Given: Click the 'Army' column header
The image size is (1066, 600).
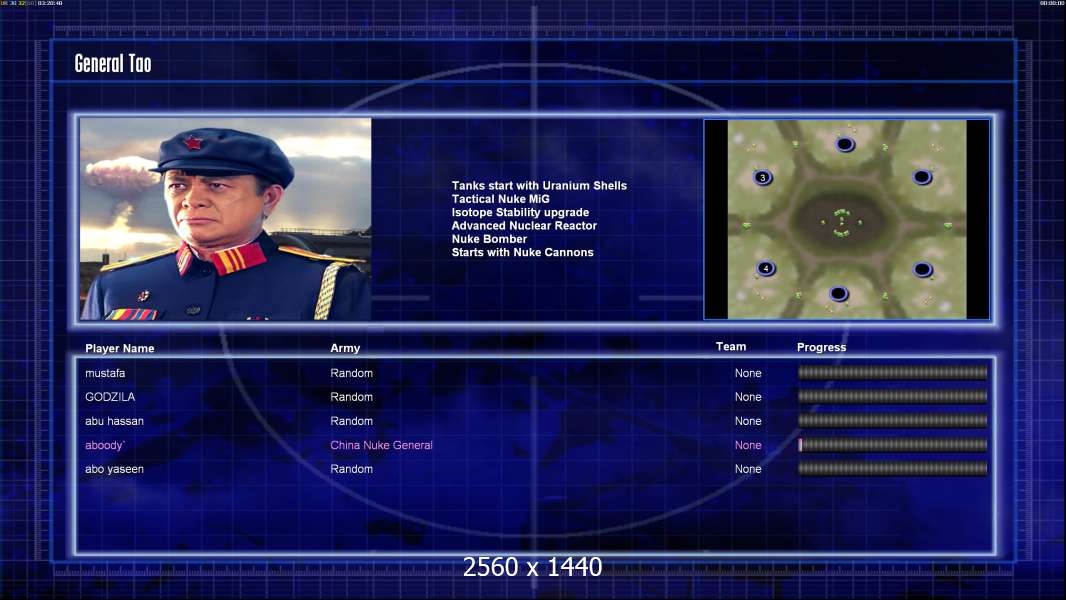Looking at the screenshot, I should click(345, 348).
